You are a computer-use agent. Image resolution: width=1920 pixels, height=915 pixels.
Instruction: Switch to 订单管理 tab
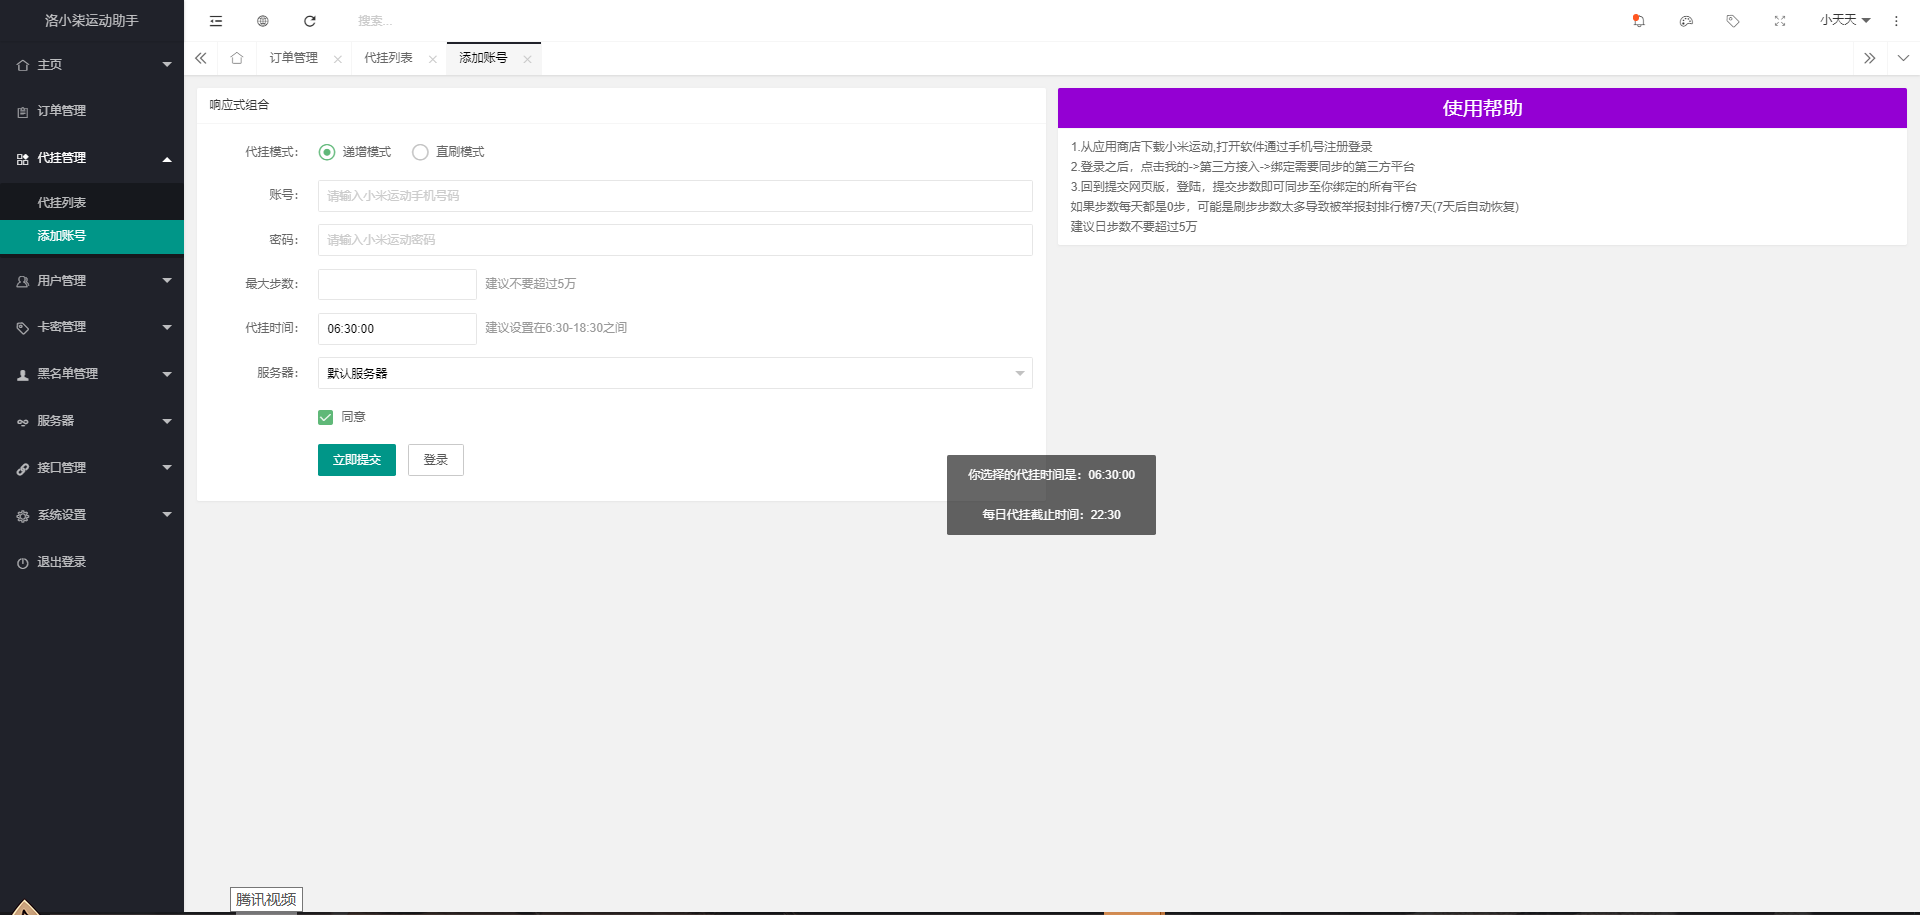click(293, 58)
